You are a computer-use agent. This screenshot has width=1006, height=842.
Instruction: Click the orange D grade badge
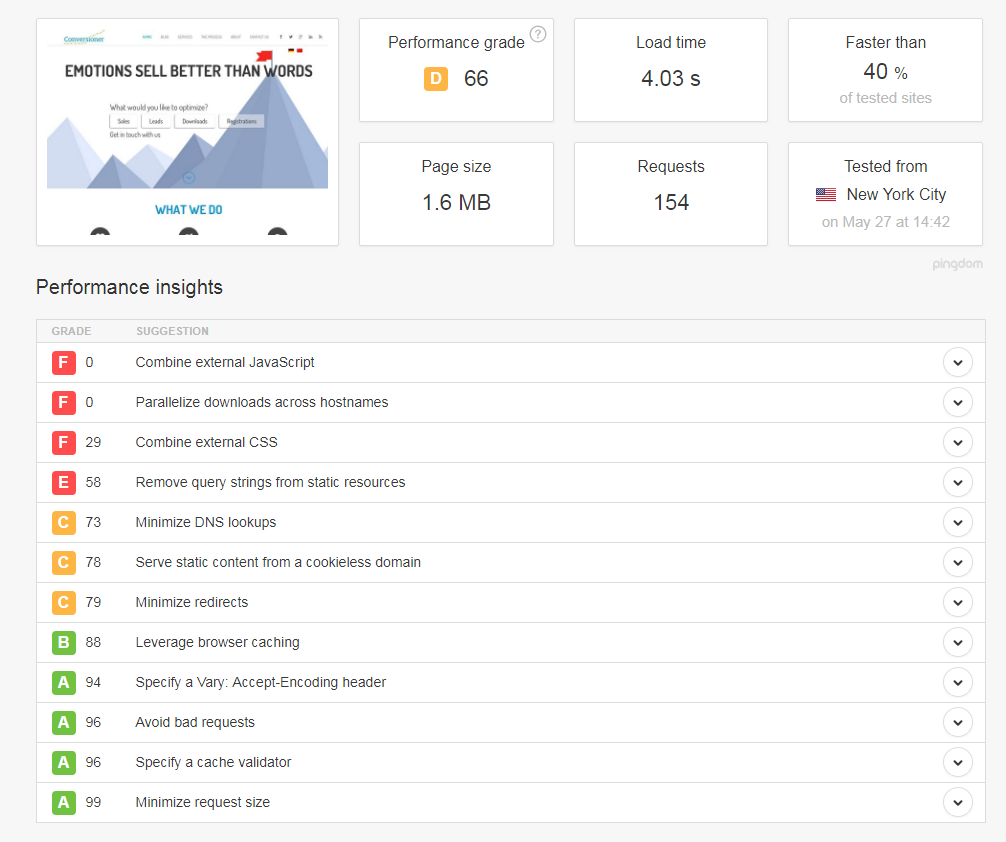coord(436,79)
